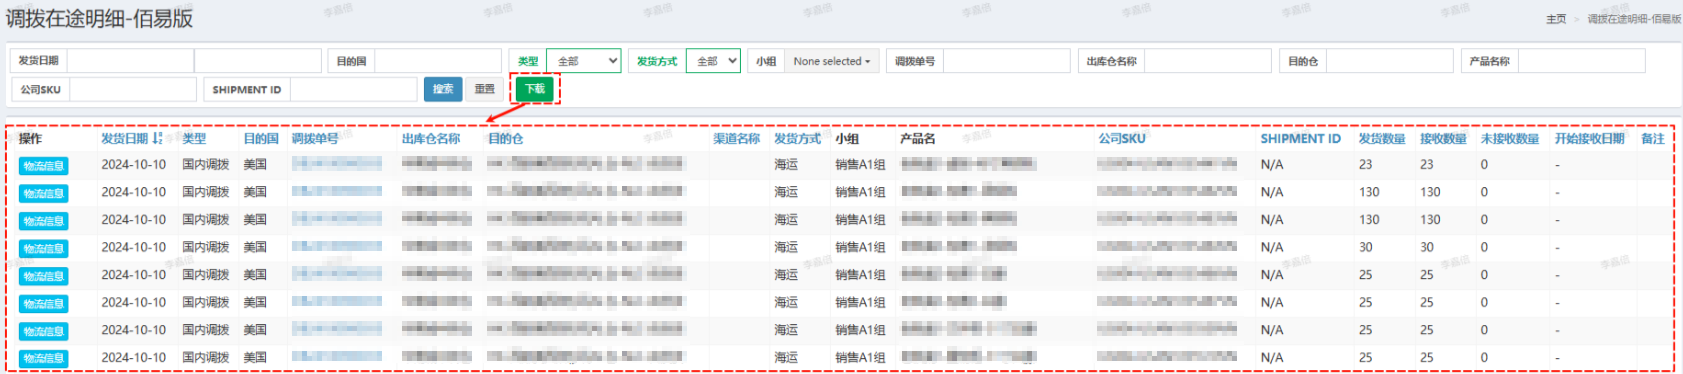1683x374 pixels.
Task: Sort table by 目的国 column header
Action: (x=261, y=139)
